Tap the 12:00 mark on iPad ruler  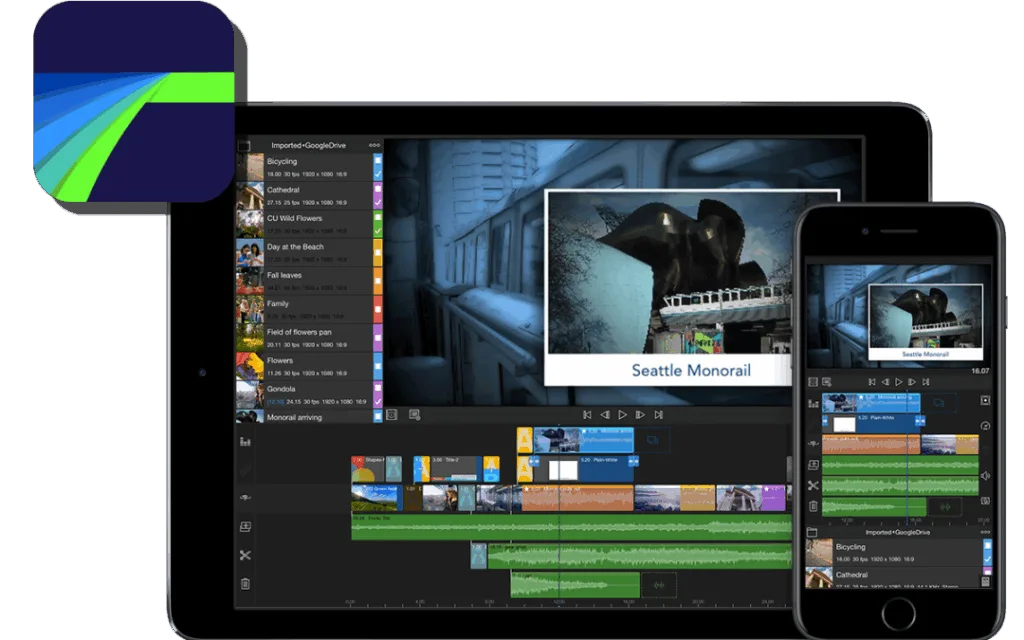(559, 601)
